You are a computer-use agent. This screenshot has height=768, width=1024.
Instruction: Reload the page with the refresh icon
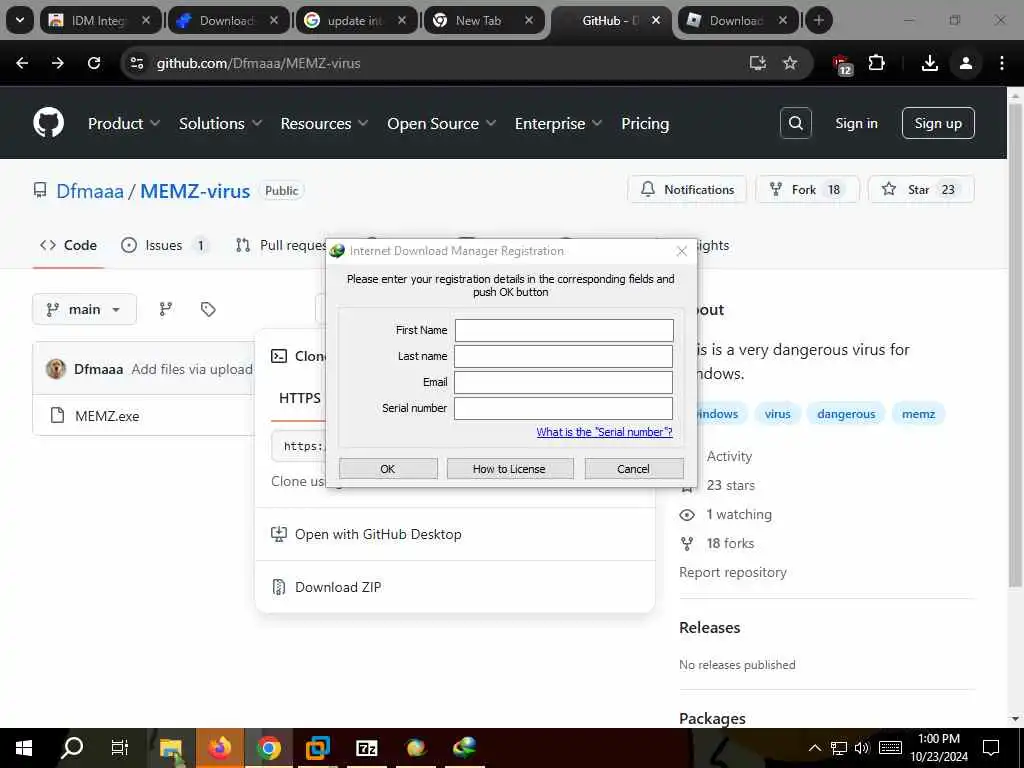[94, 63]
